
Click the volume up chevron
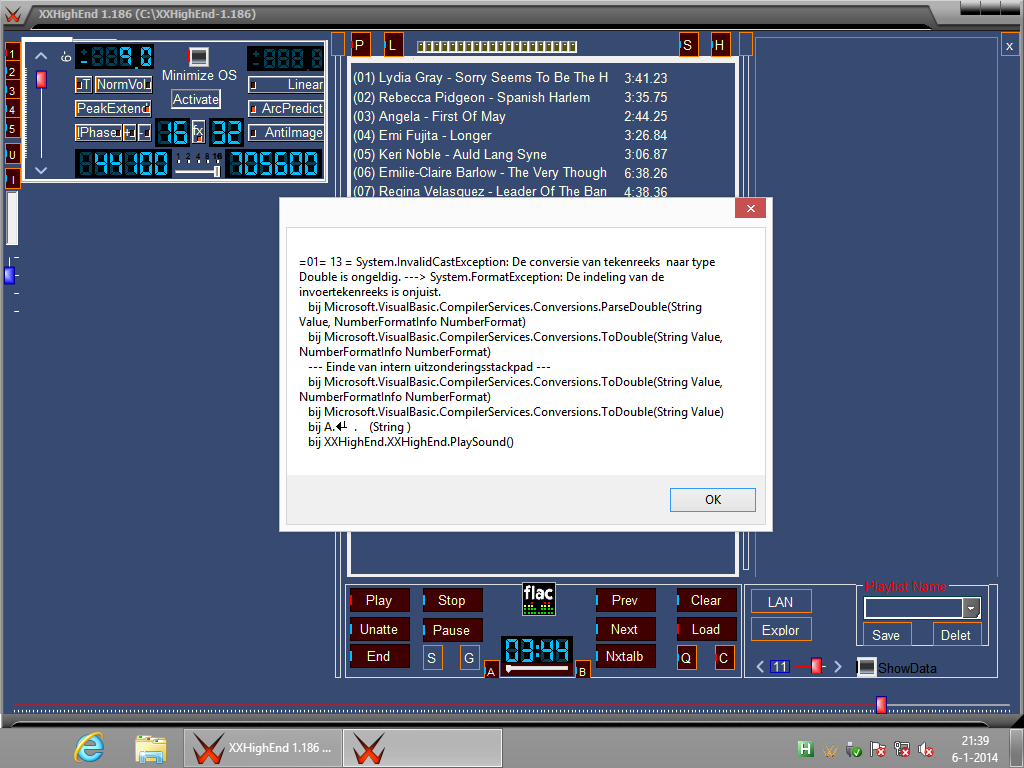(x=41, y=56)
